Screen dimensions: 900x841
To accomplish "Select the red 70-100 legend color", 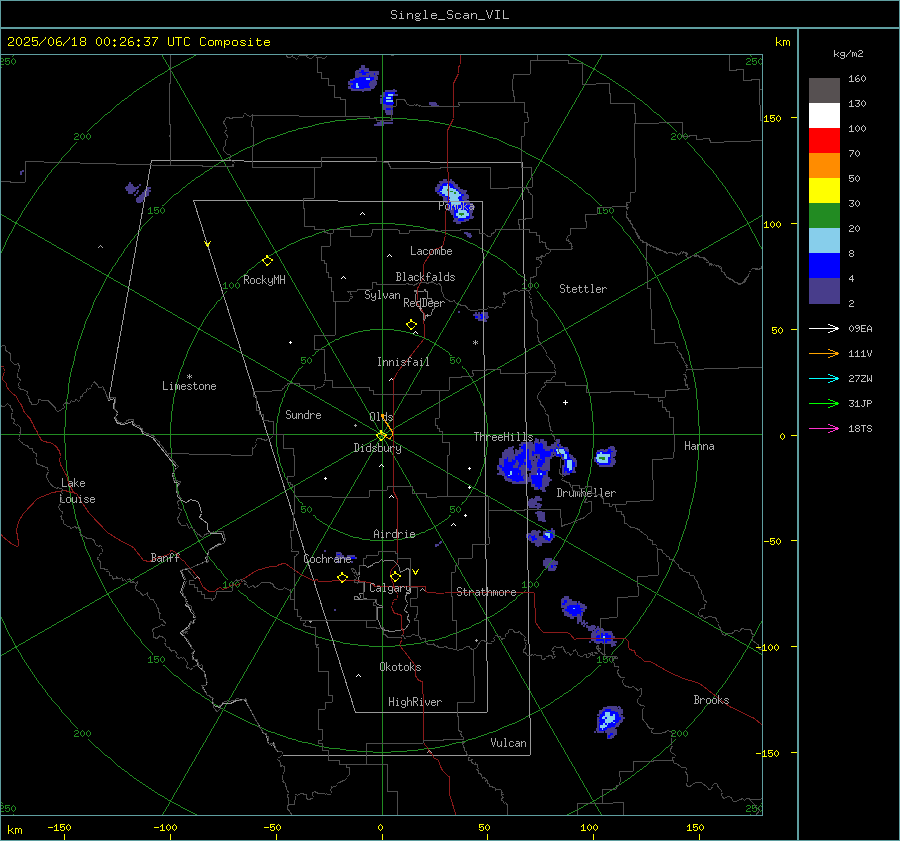I will pos(824,141).
